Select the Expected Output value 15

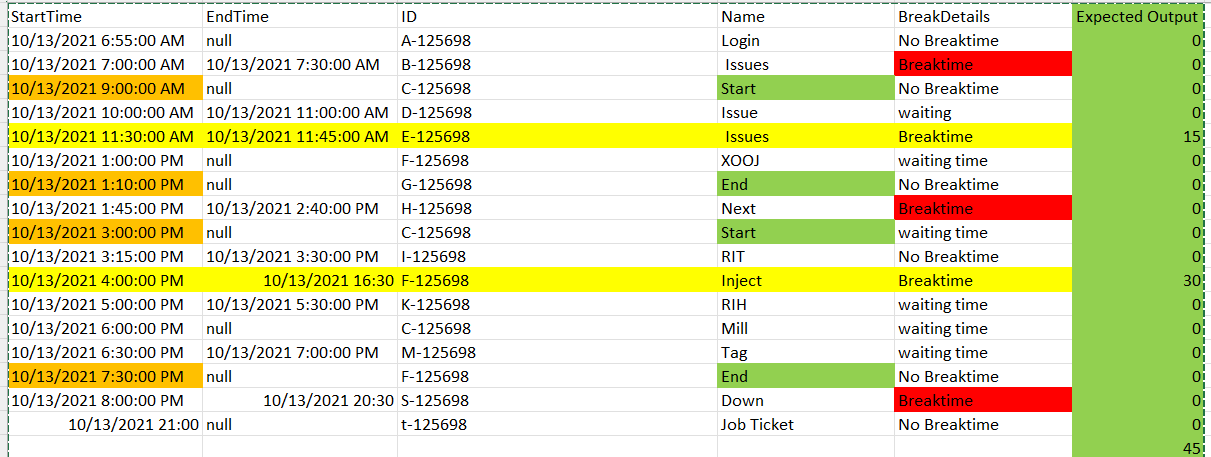1137,137
